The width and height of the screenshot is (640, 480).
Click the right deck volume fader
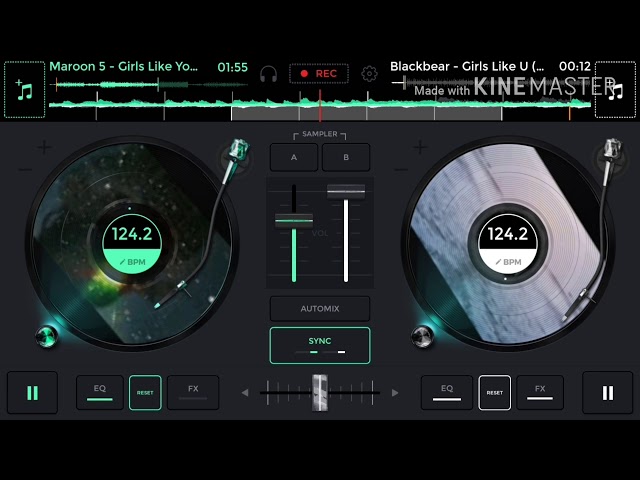[346, 191]
